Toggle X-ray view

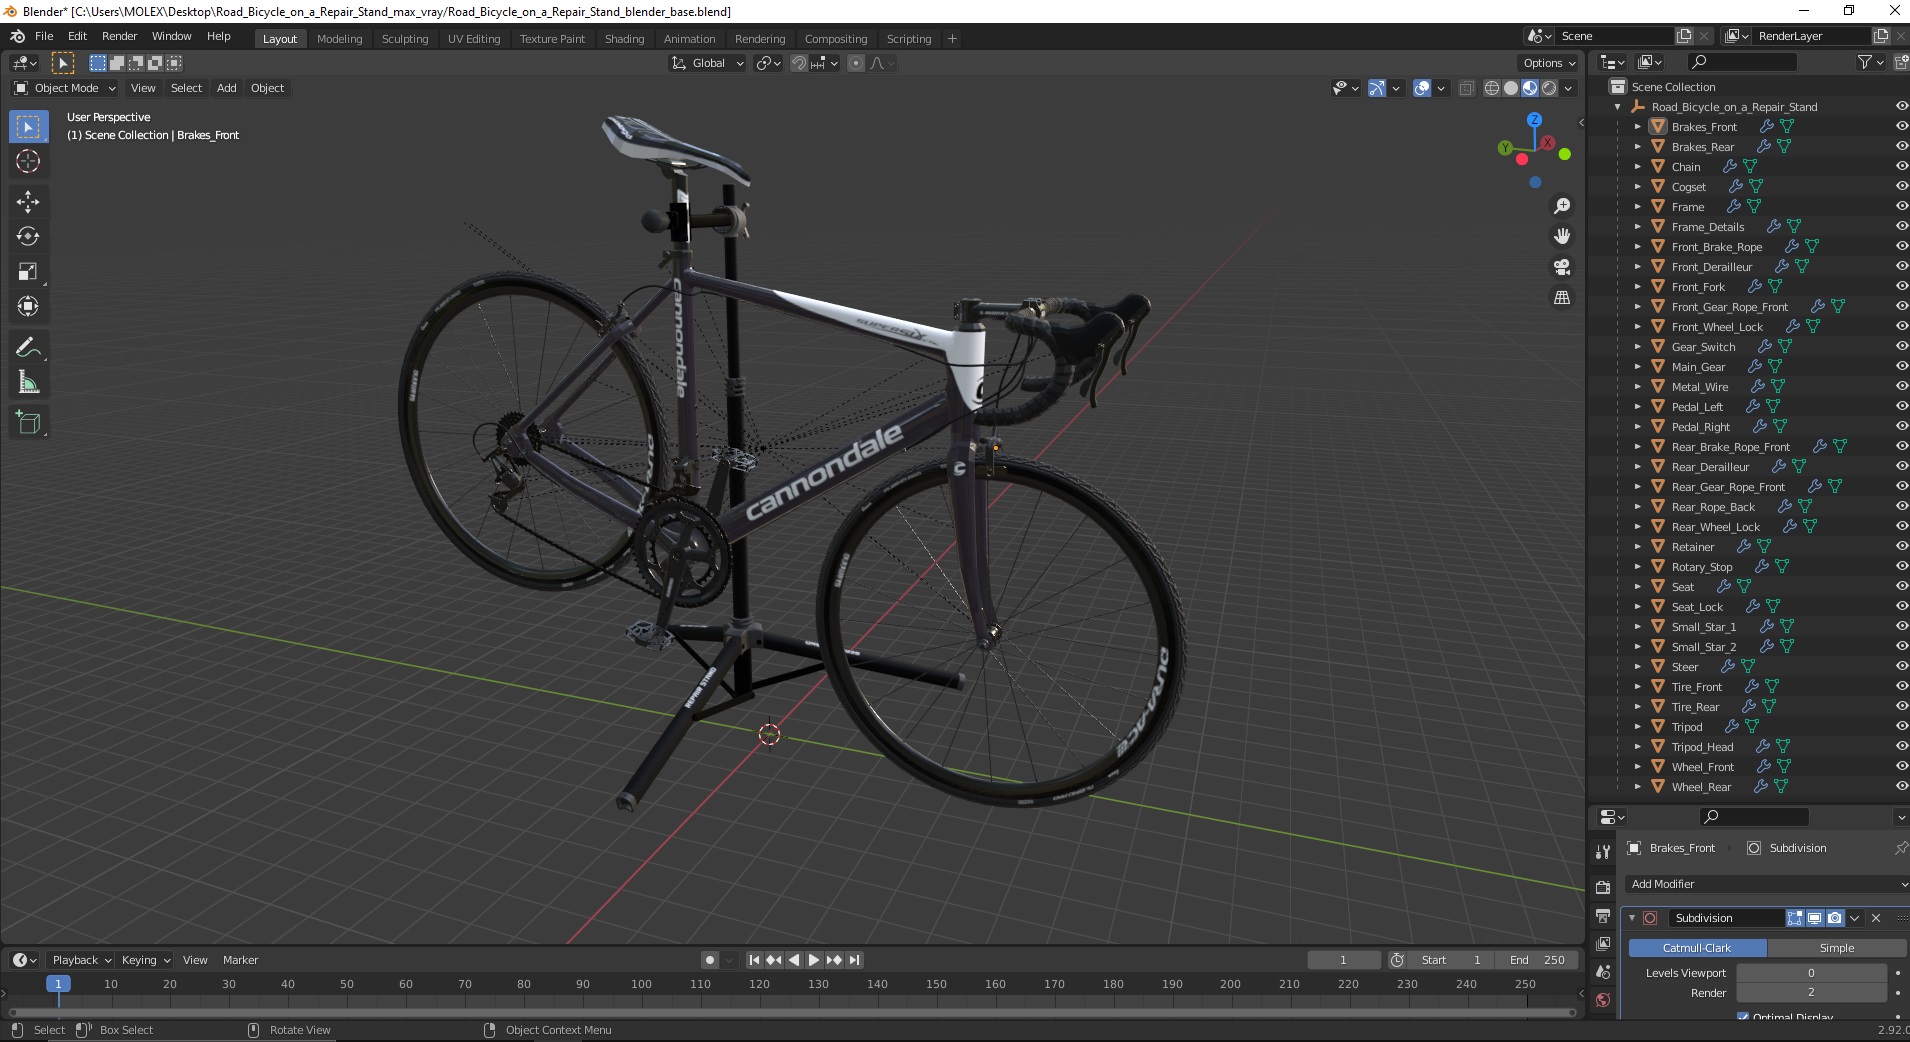coord(1467,88)
